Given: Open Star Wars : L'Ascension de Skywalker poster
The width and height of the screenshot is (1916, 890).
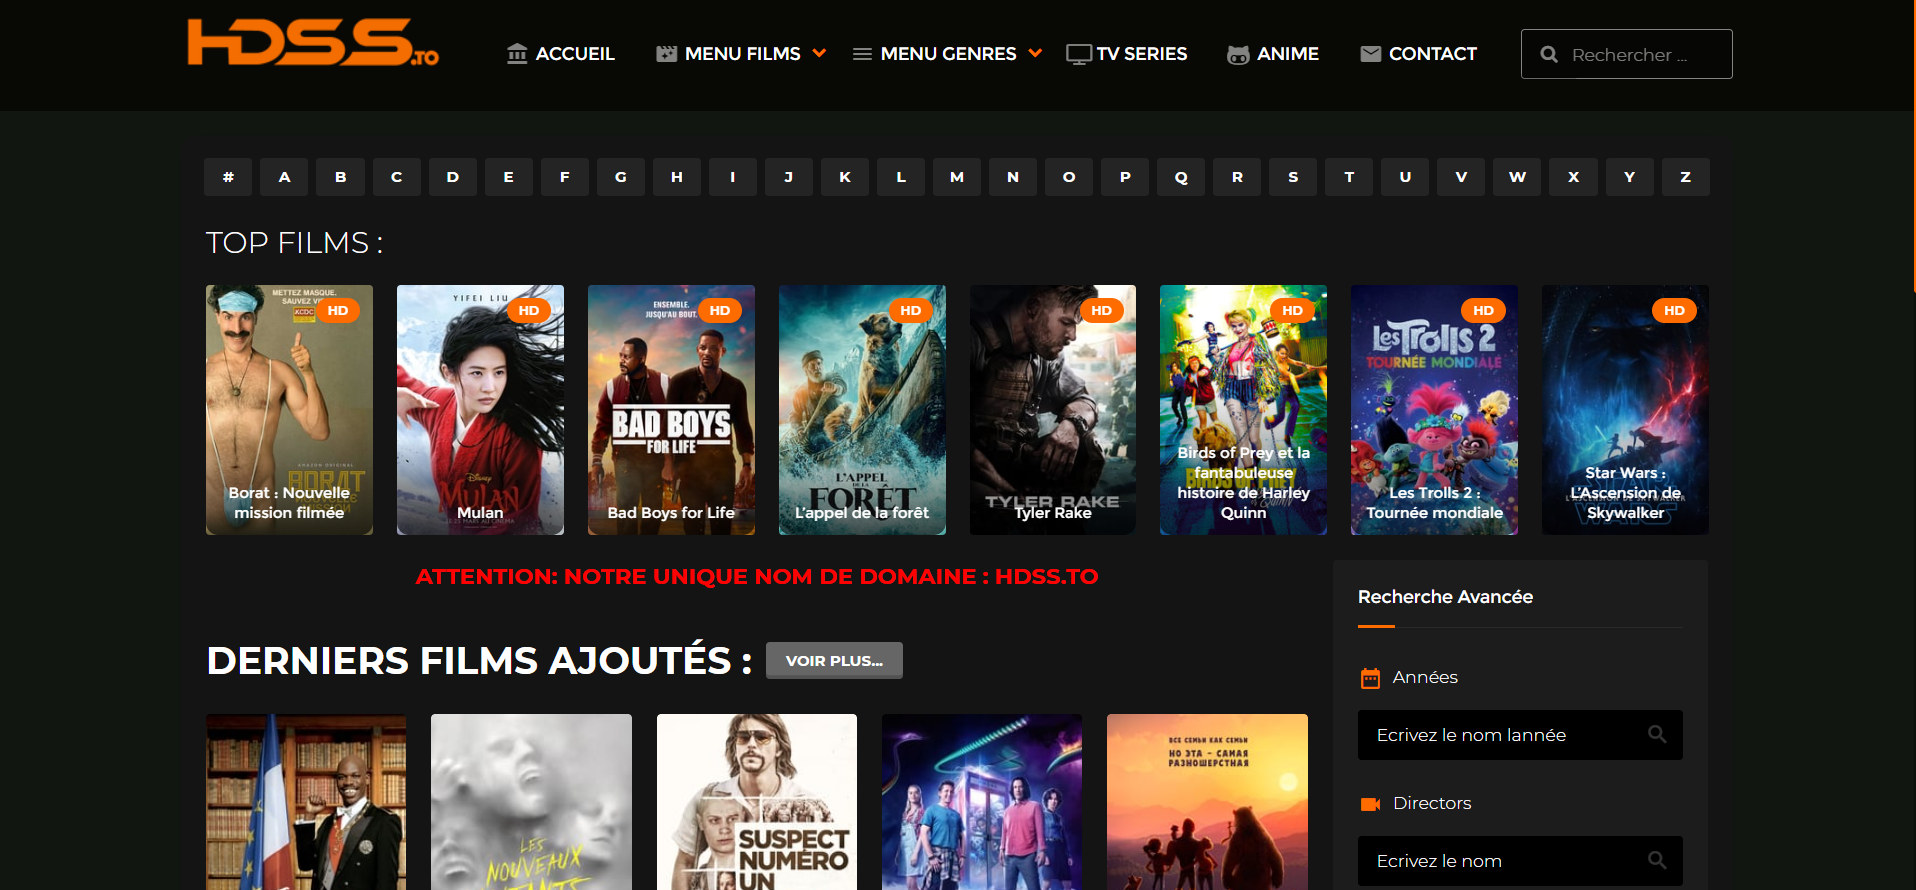Looking at the screenshot, I should [x=1625, y=410].
